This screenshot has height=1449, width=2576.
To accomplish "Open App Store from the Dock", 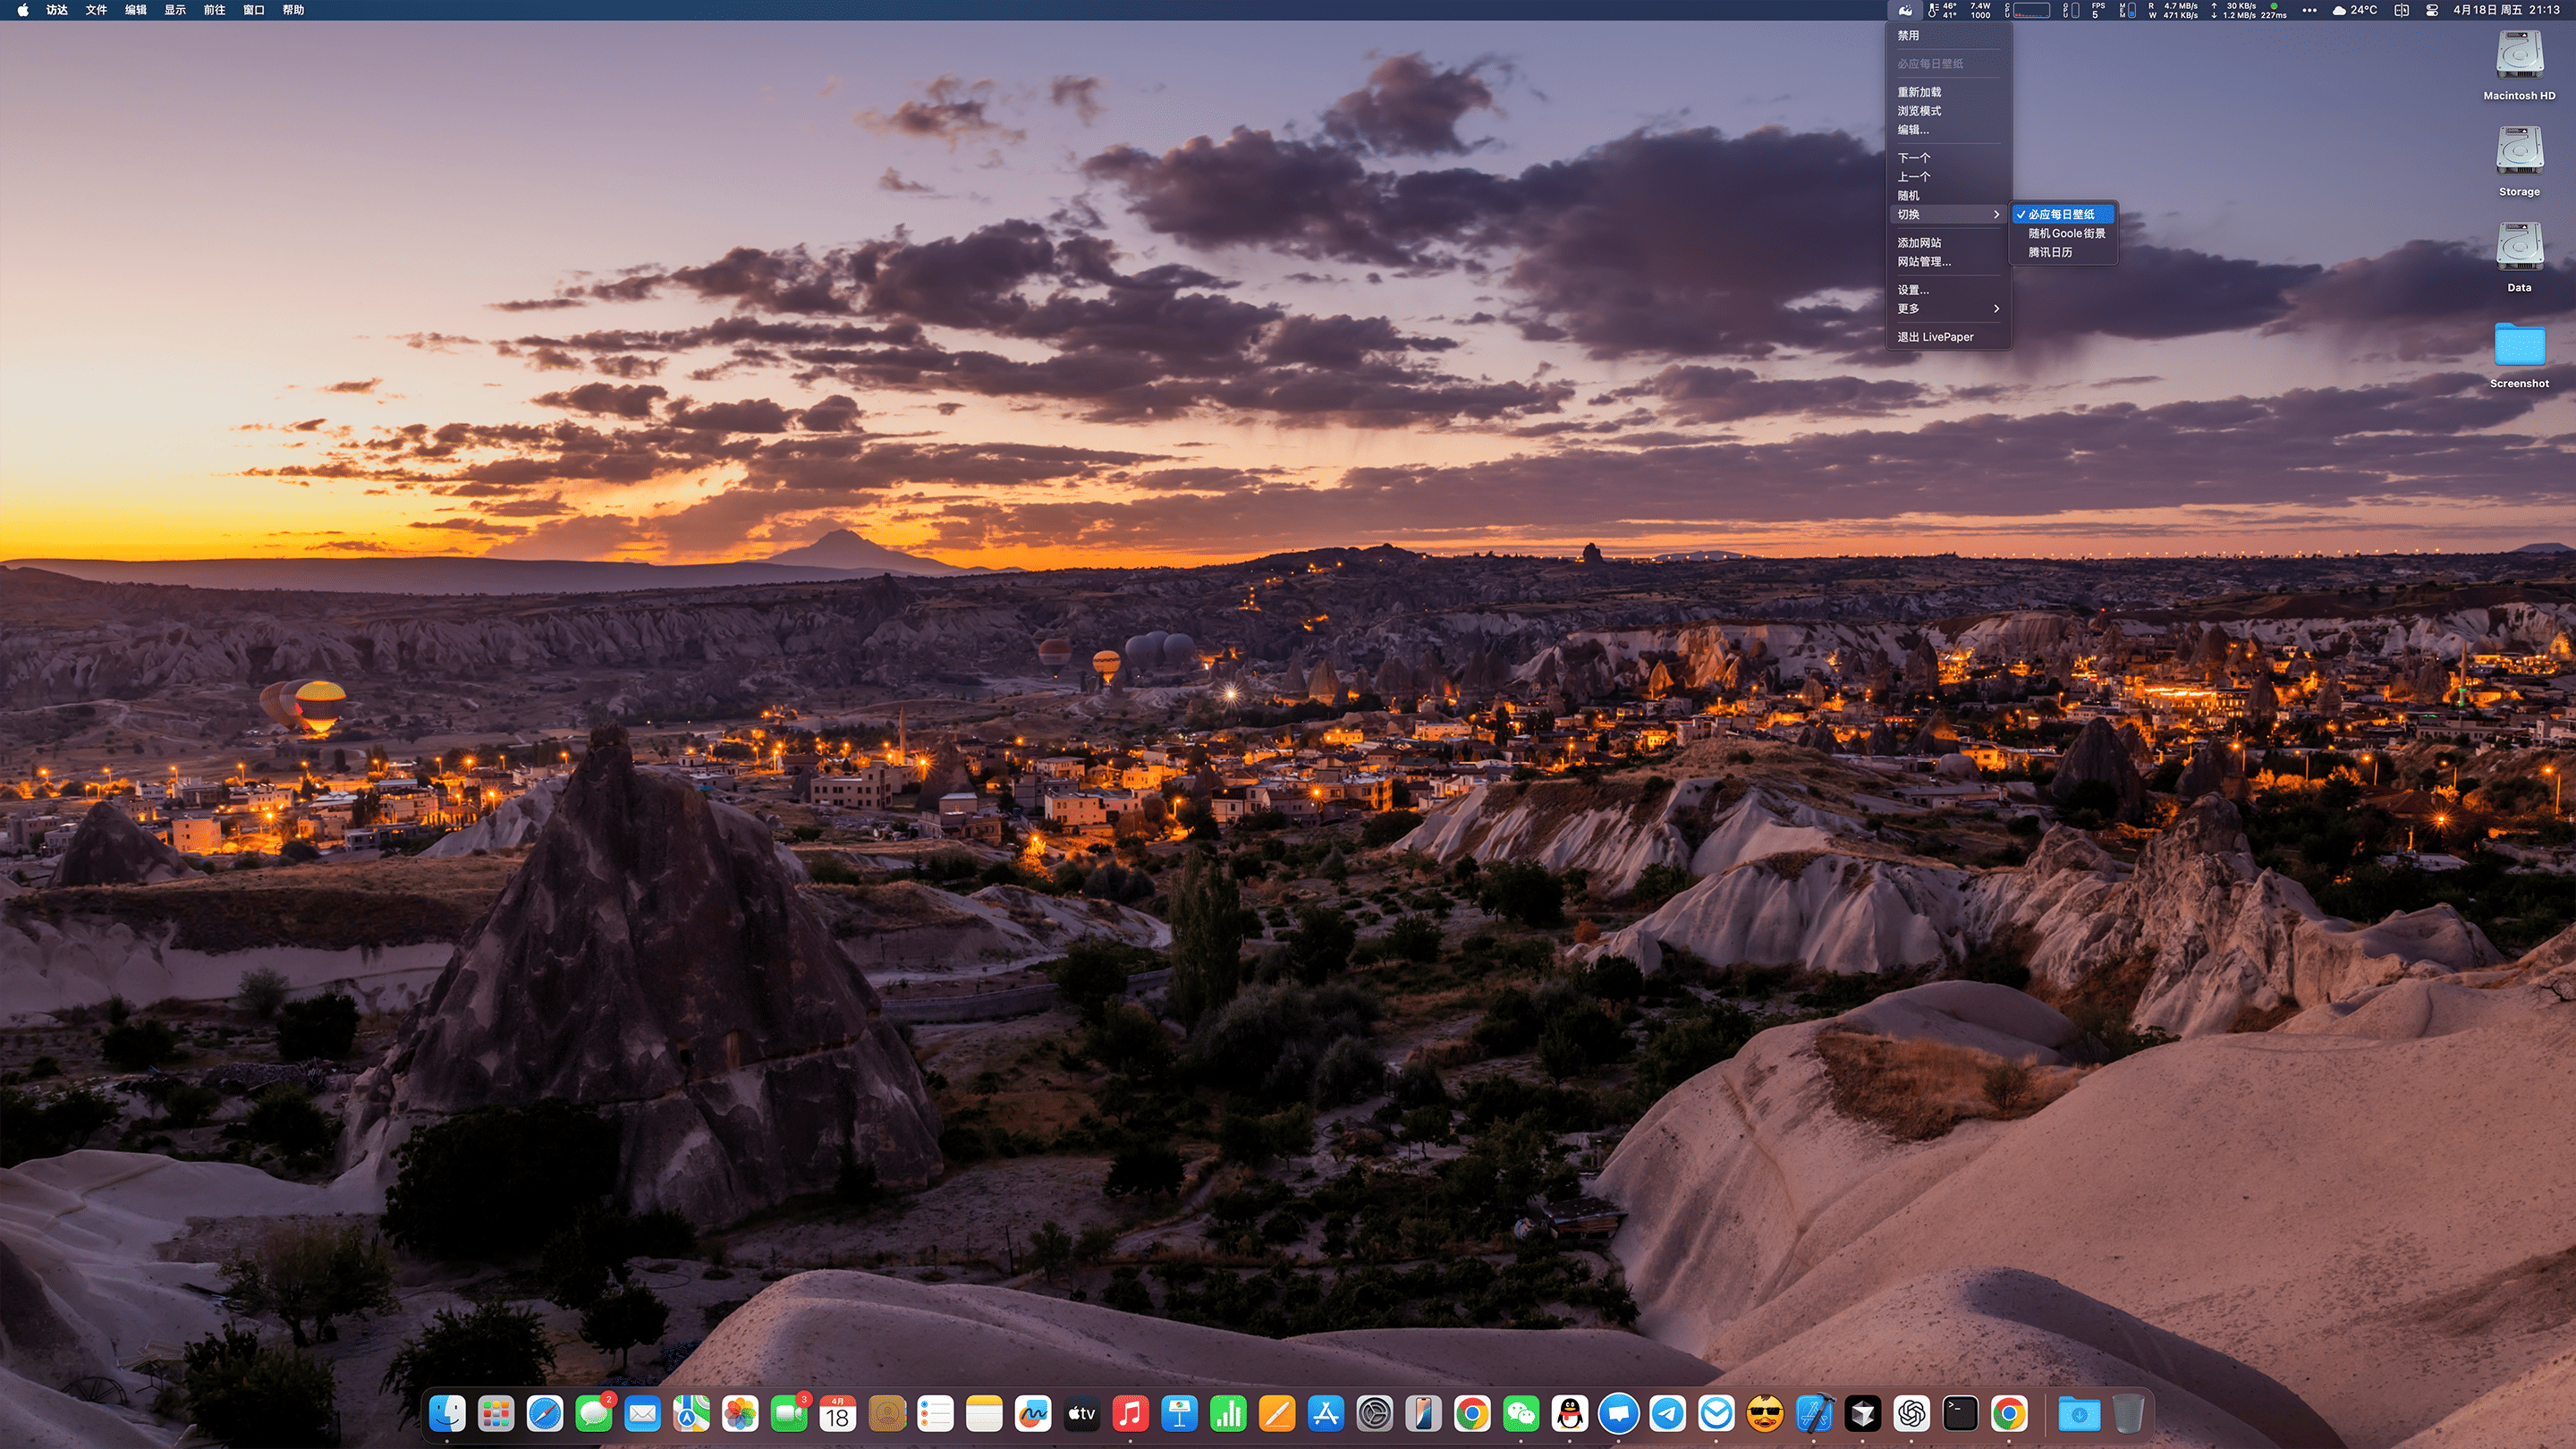I will [x=1326, y=1414].
